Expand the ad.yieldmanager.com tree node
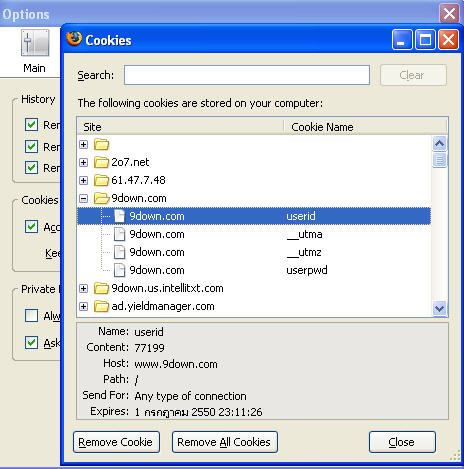The height and width of the screenshot is (469, 464). 84,307
